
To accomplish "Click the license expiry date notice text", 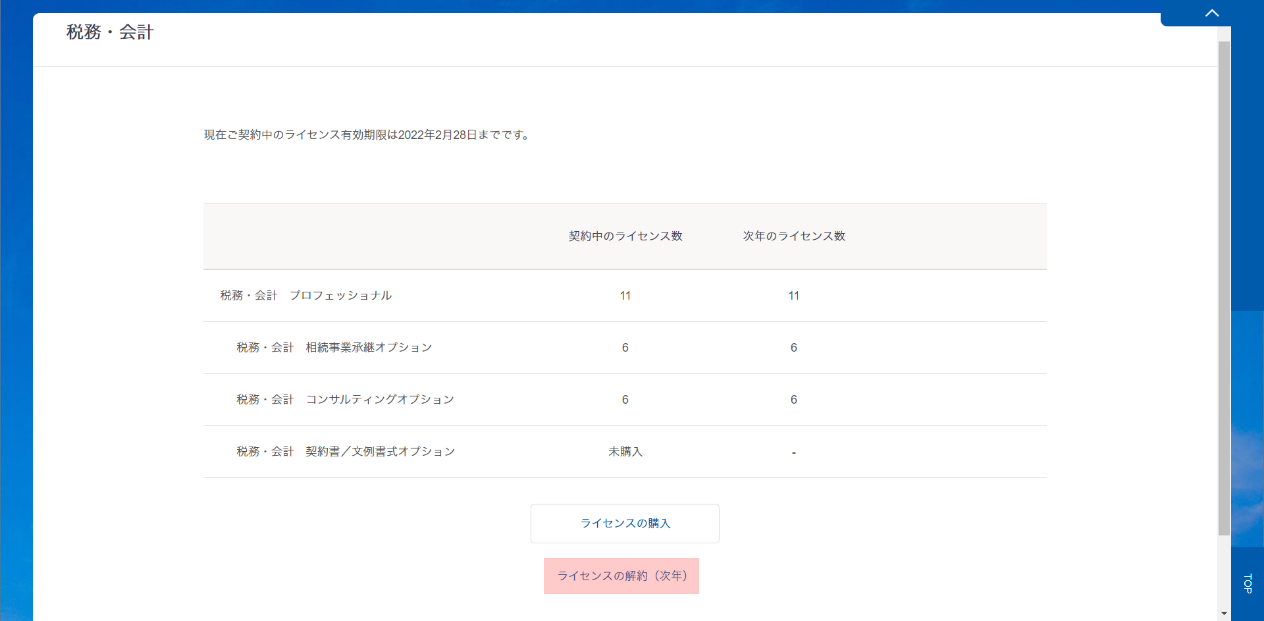I will [x=366, y=135].
